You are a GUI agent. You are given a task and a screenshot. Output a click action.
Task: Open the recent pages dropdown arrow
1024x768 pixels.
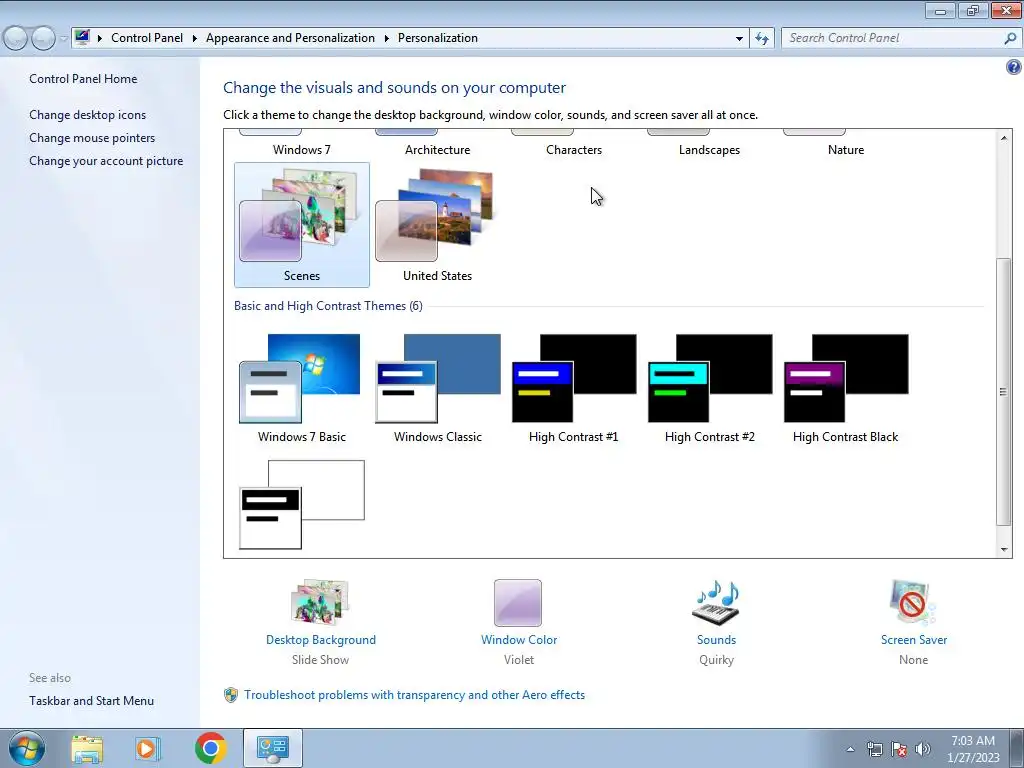63,39
